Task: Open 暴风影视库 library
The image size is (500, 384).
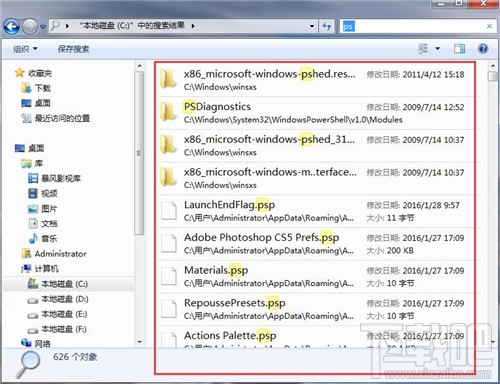Action: 54,178
